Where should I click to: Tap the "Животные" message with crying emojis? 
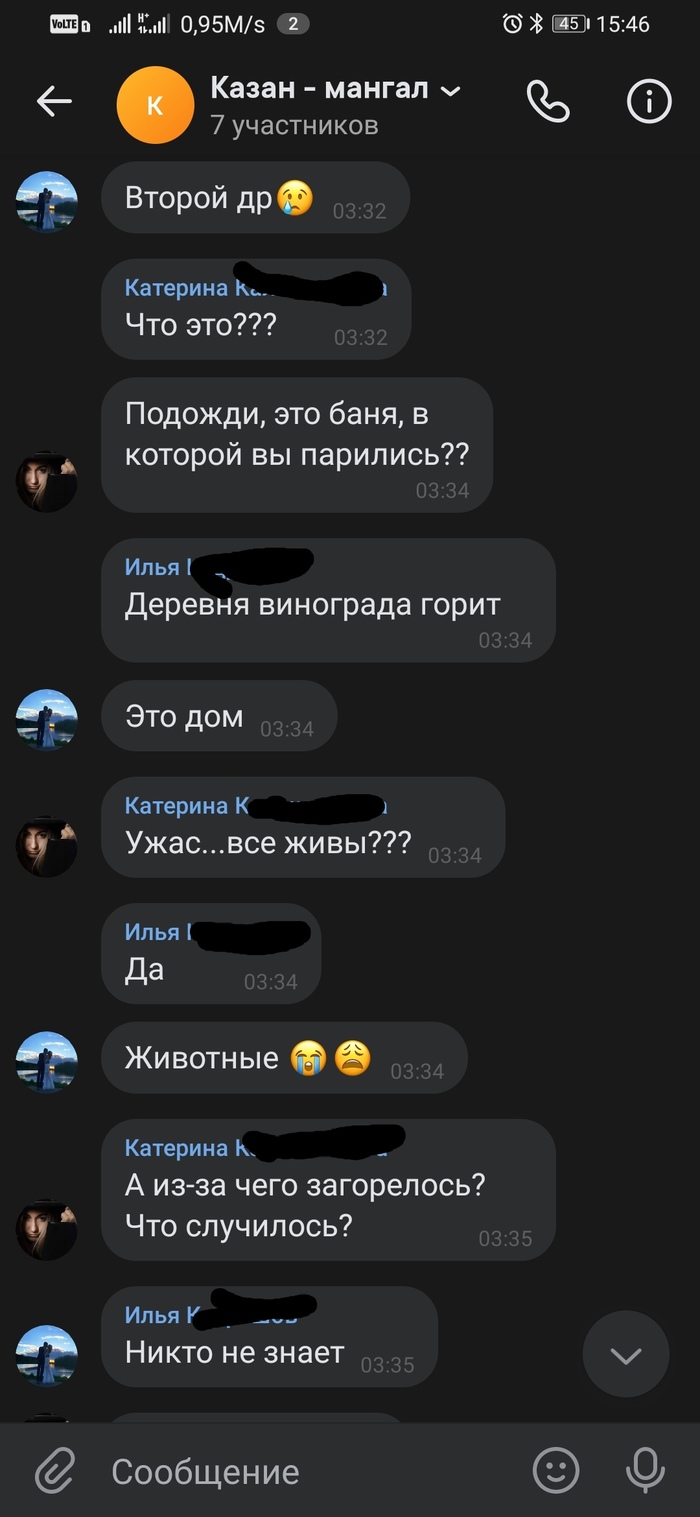tap(284, 1058)
